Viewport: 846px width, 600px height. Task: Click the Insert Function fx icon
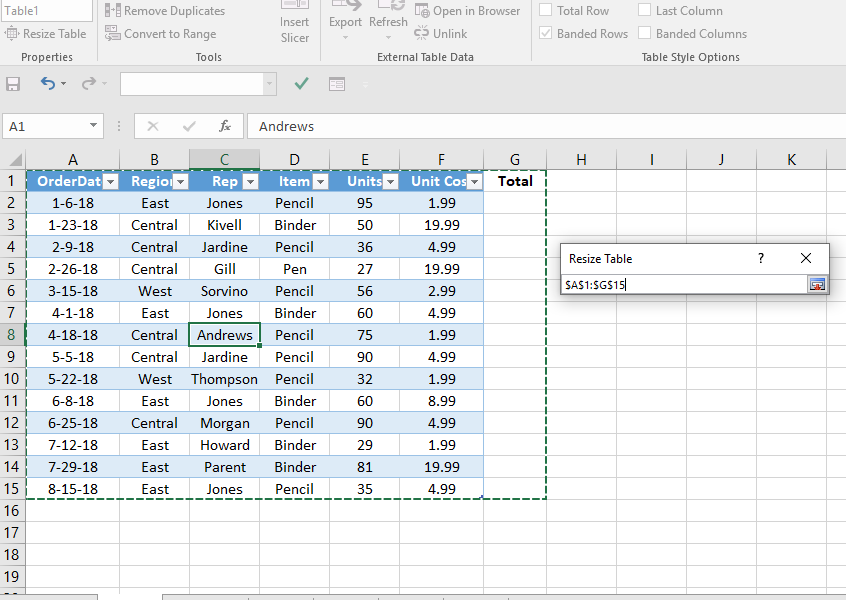226,126
